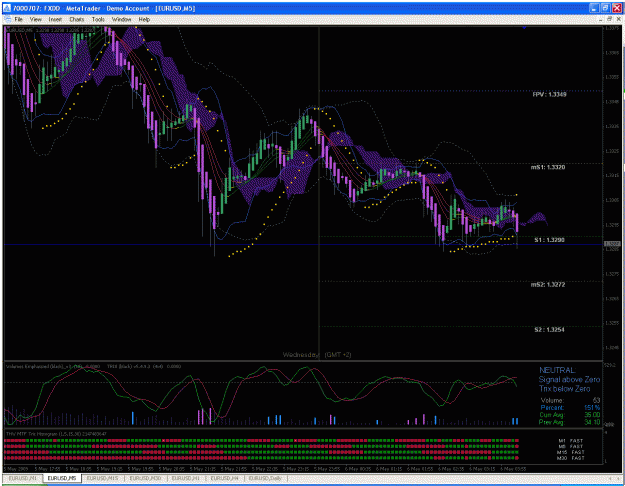Open the View menu

(35, 19)
